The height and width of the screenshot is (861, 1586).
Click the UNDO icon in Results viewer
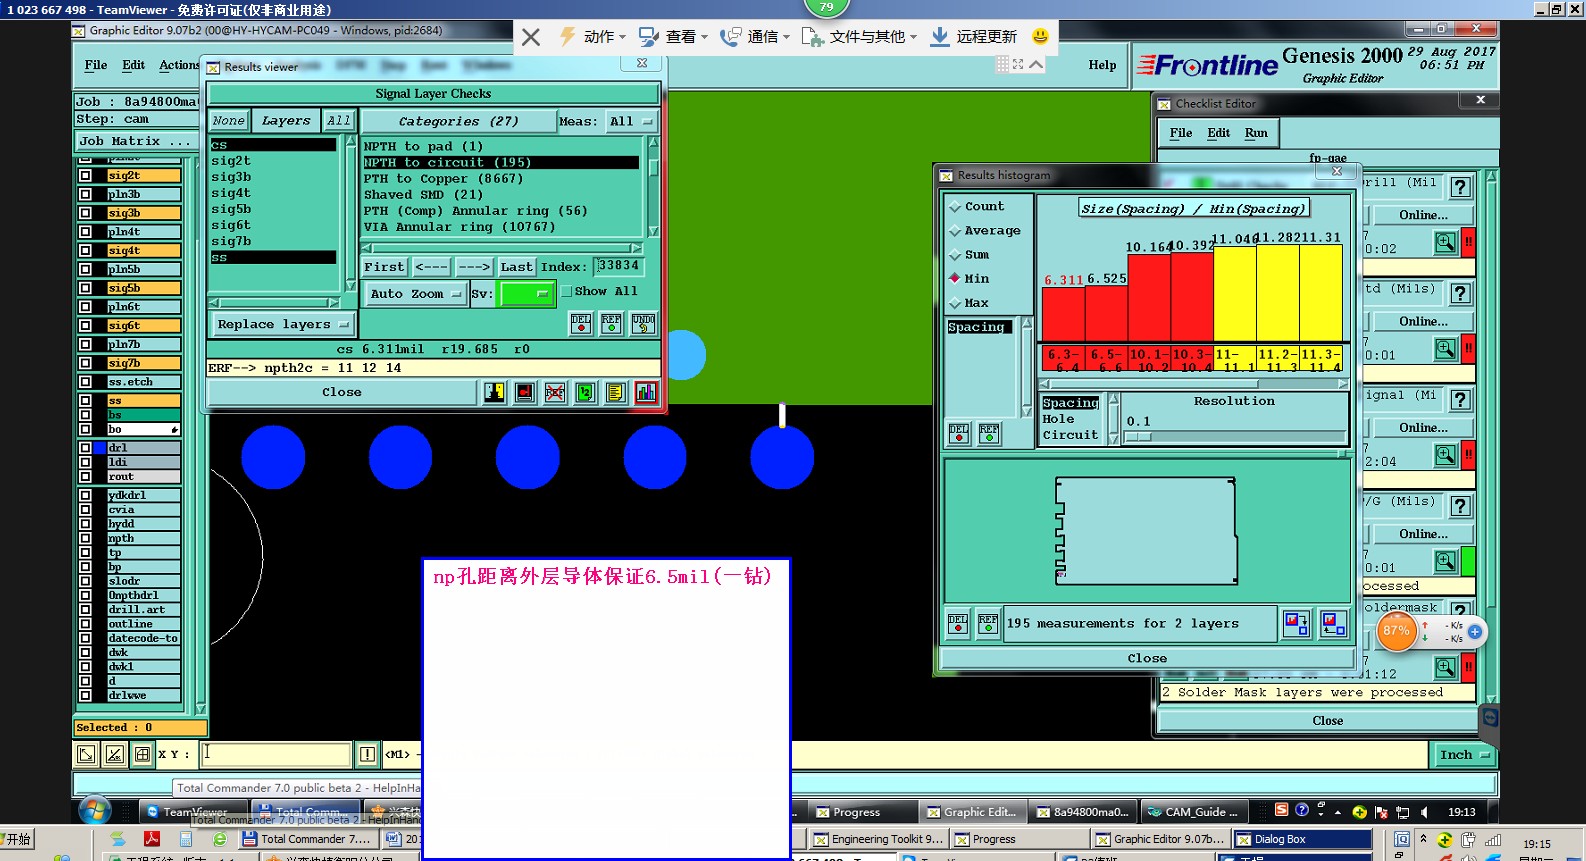644,323
